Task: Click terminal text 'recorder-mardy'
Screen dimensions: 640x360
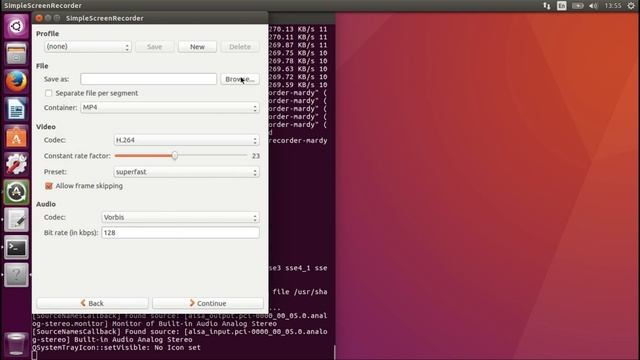Action: pos(298,140)
